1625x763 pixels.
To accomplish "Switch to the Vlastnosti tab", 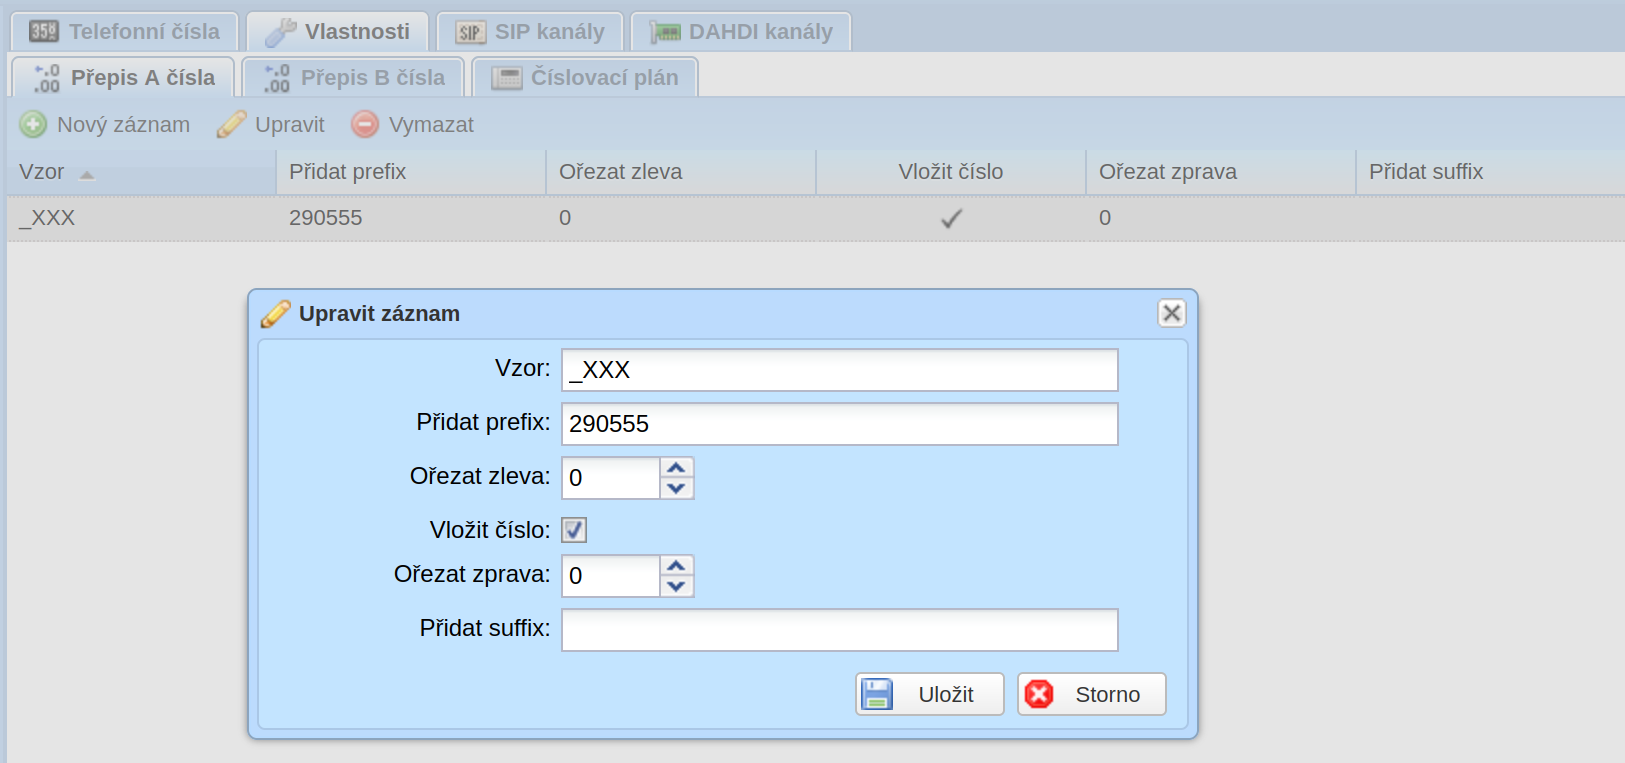I will point(337,32).
